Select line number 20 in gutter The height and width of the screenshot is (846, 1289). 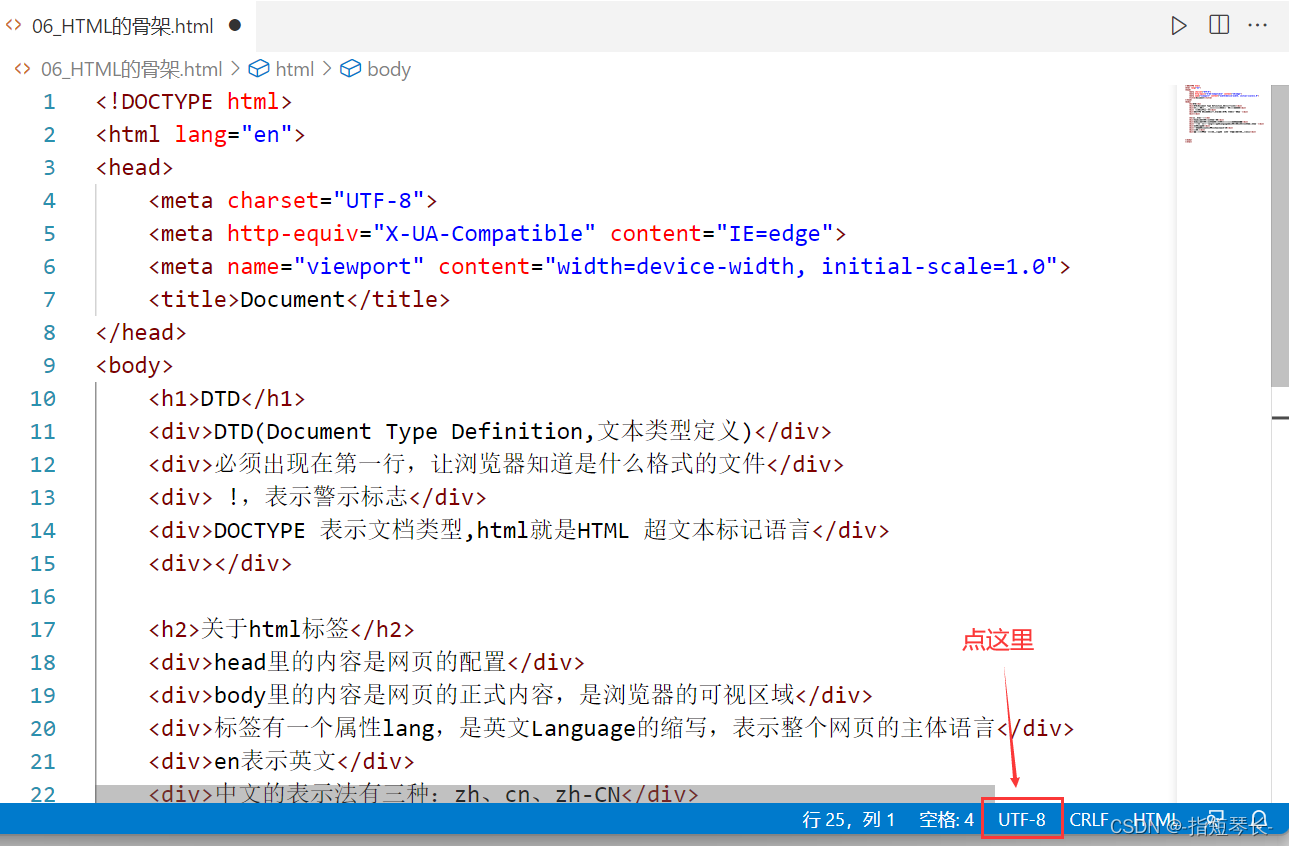(x=43, y=728)
